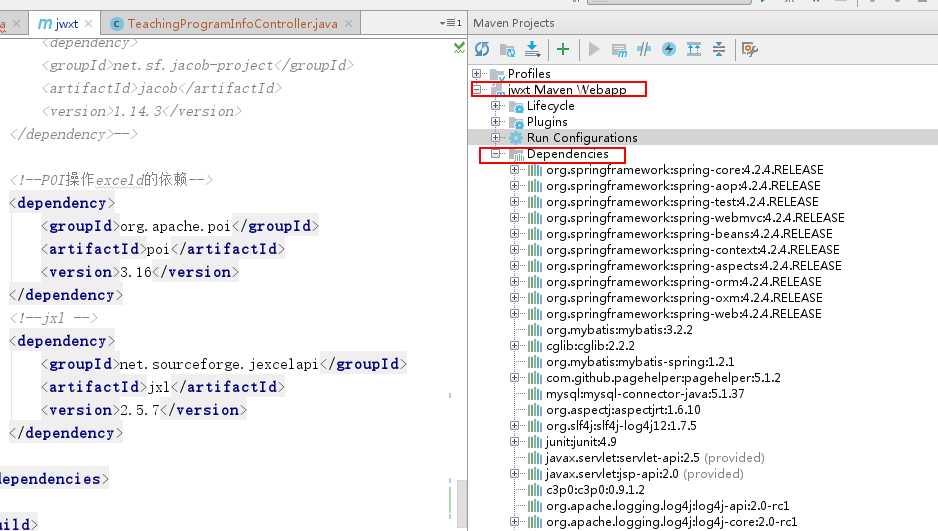
Task: Select spring-oxm:4.2.4.RELEASE dependency
Action: [684, 298]
